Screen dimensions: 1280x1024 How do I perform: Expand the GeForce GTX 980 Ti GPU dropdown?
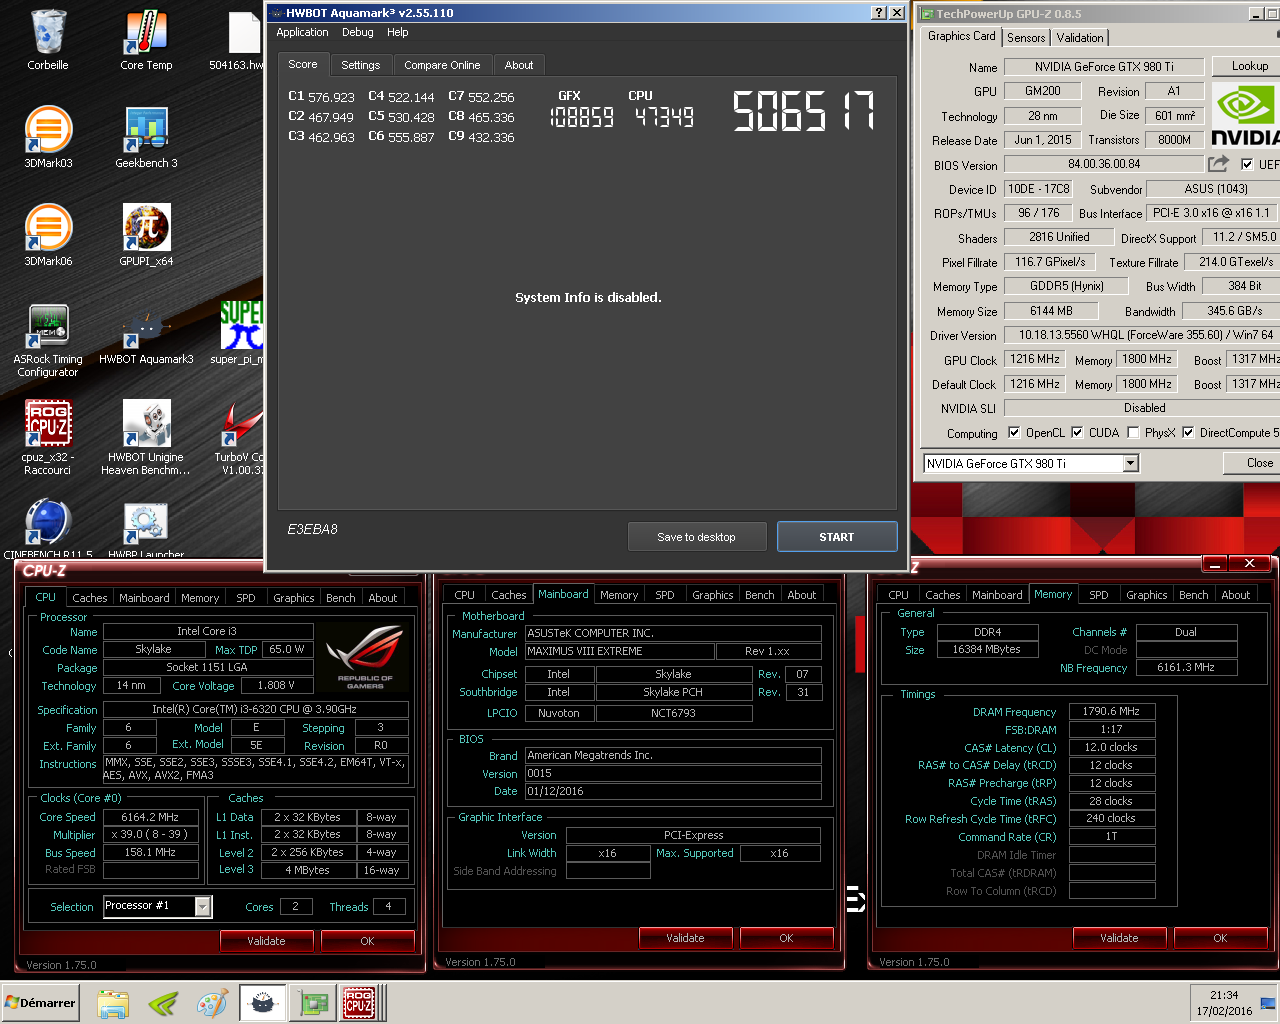tap(1130, 464)
